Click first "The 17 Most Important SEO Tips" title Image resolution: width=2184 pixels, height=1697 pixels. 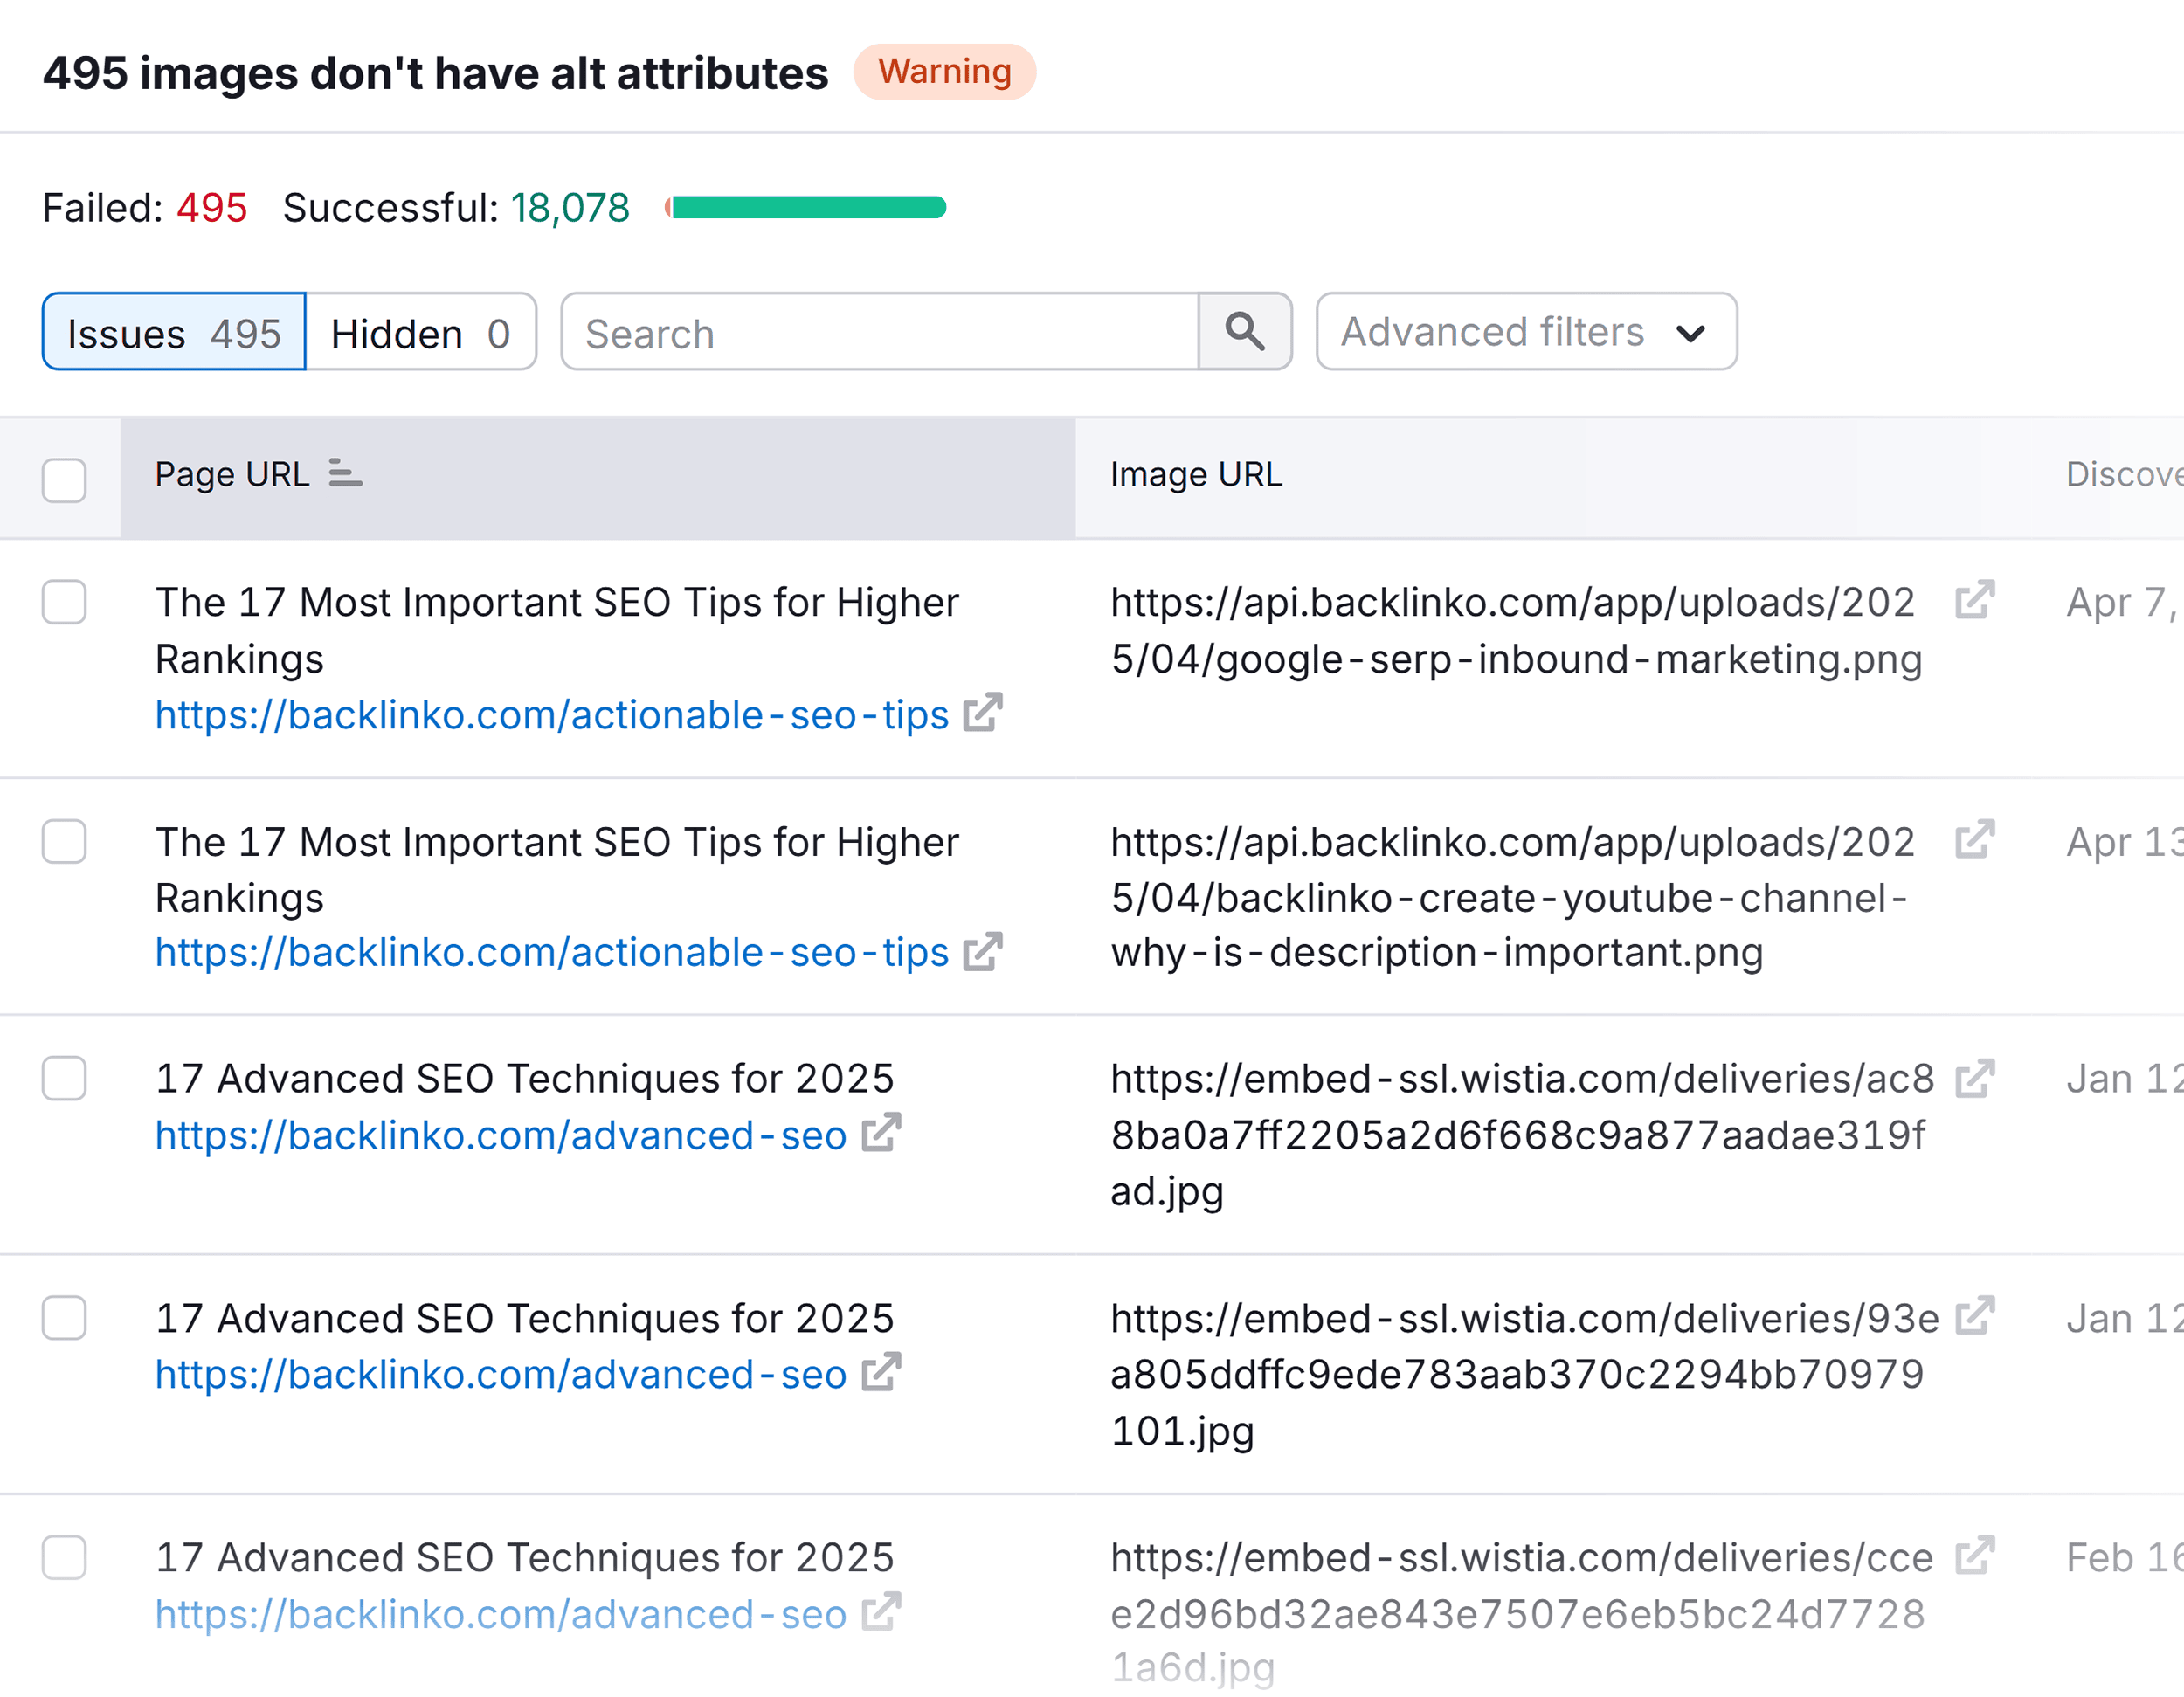click(557, 630)
